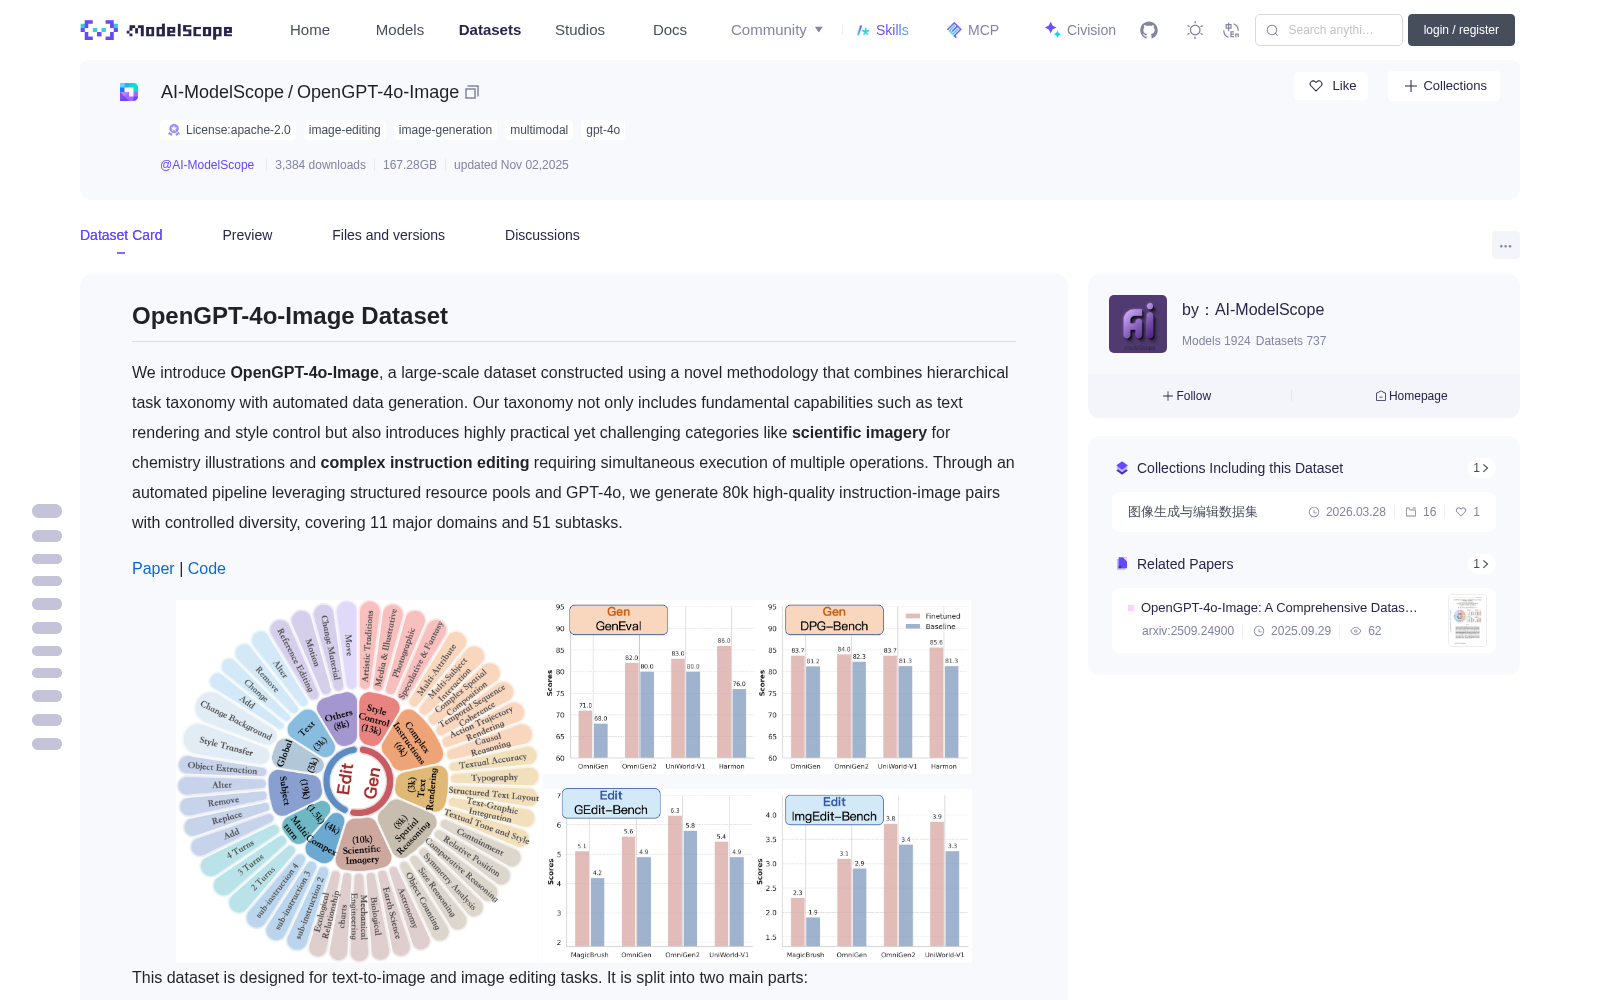The width and height of the screenshot is (1600, 1000).
Task: Click the 167.28GB size text
Action: (x=410, y=165)
